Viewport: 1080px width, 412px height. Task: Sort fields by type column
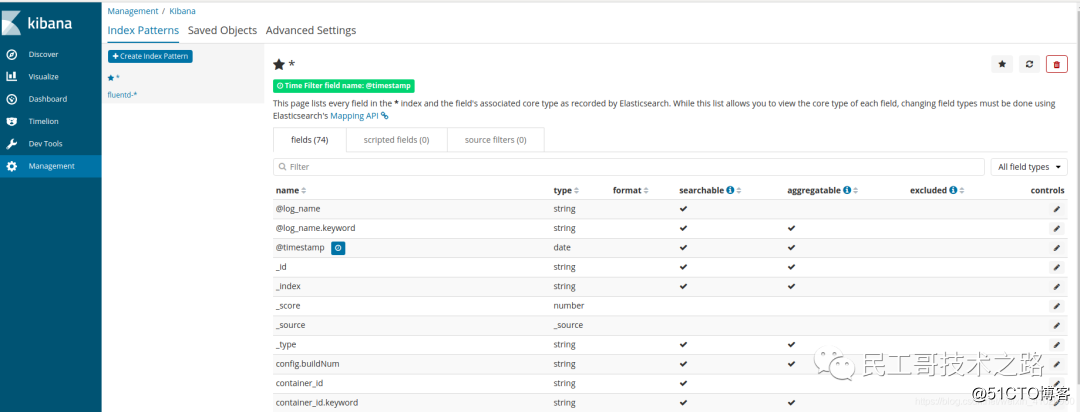coord(566,190)
